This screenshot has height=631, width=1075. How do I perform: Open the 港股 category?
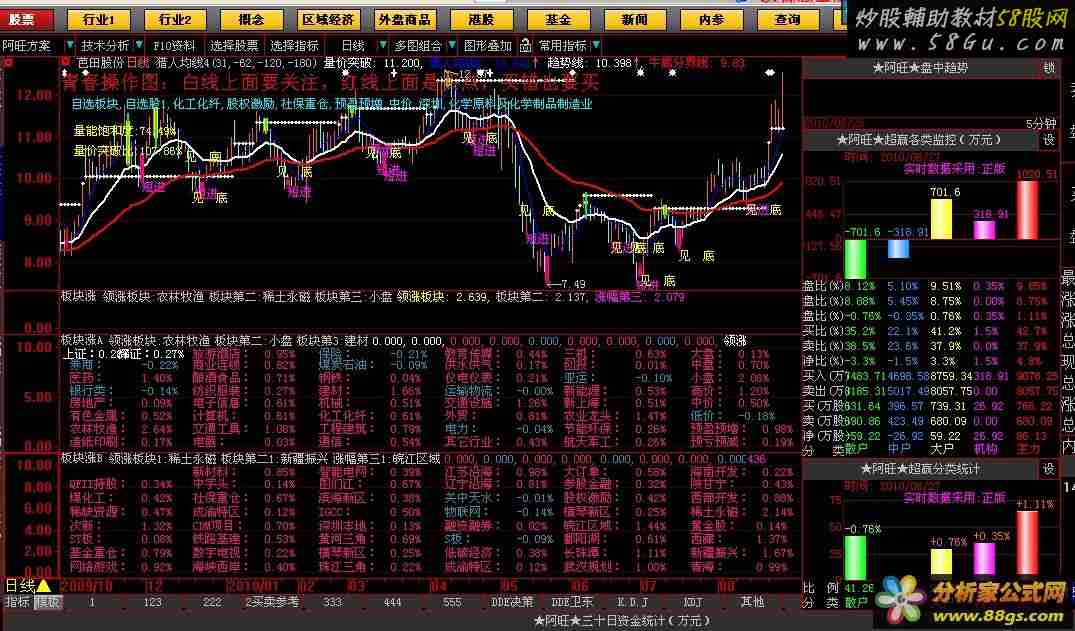pyautogui.click(x=481, y=20)
